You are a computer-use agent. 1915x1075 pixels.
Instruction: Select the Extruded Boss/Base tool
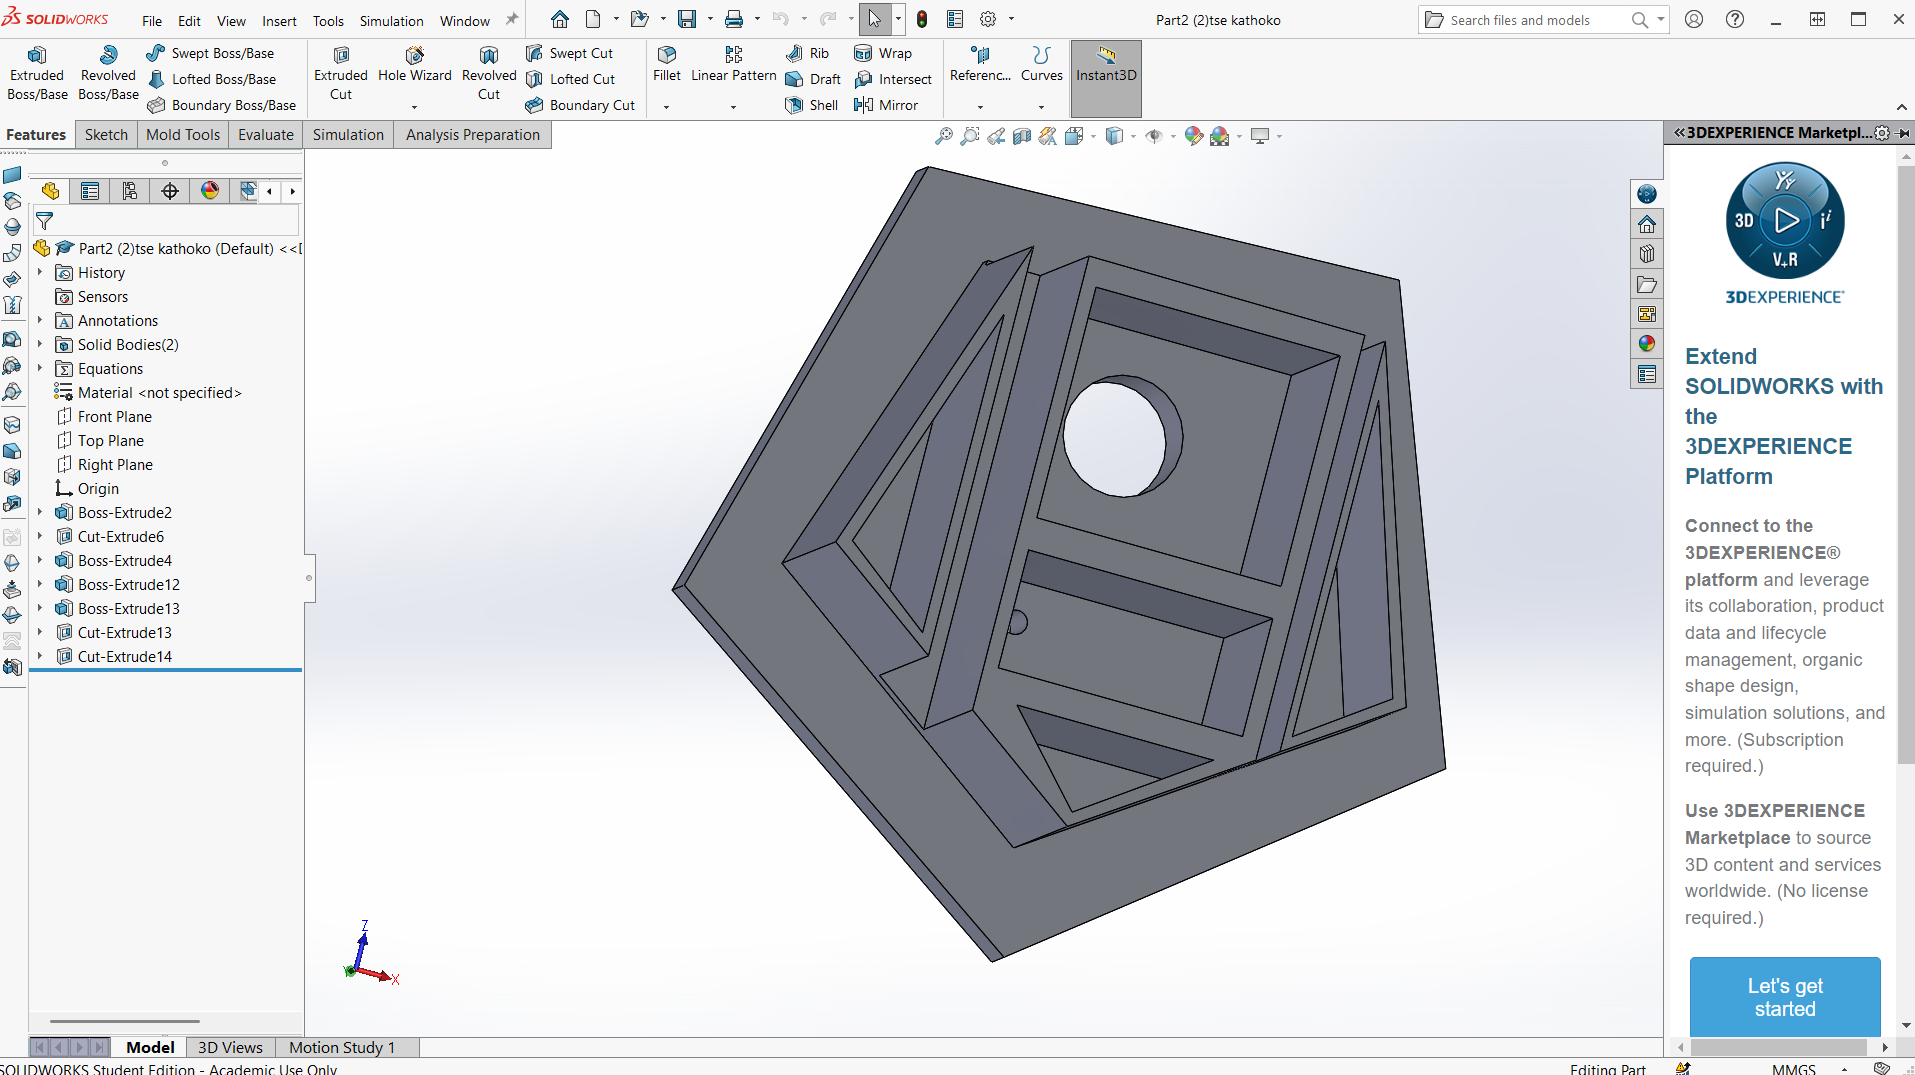[x=37, y=73]
